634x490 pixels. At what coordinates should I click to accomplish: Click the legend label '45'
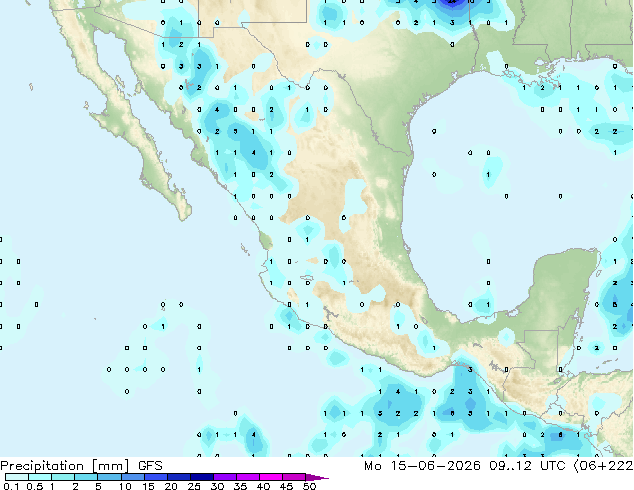(286, 486)
